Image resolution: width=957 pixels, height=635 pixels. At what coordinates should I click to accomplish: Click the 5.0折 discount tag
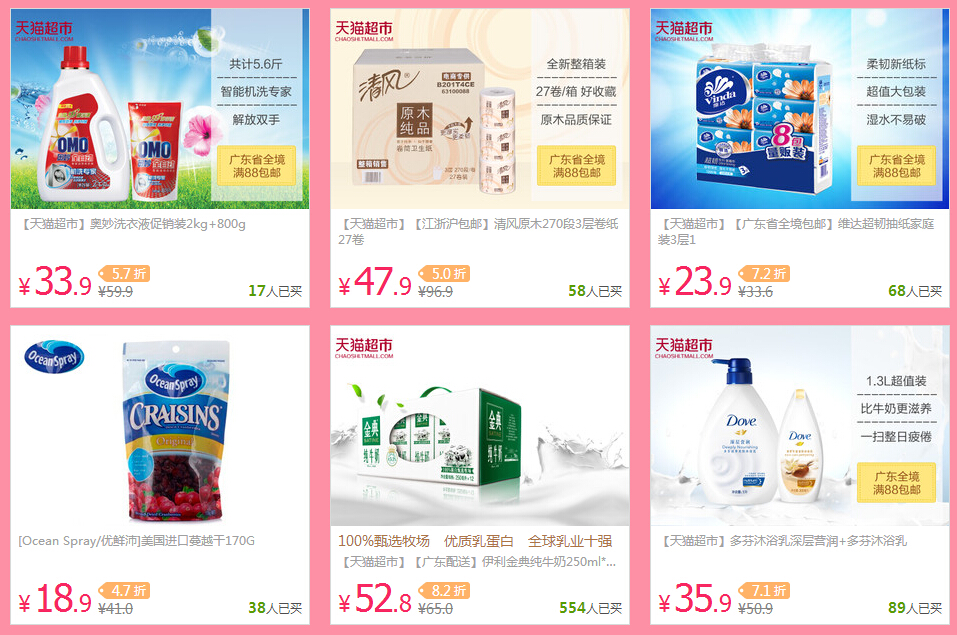(x=444, y=273)
